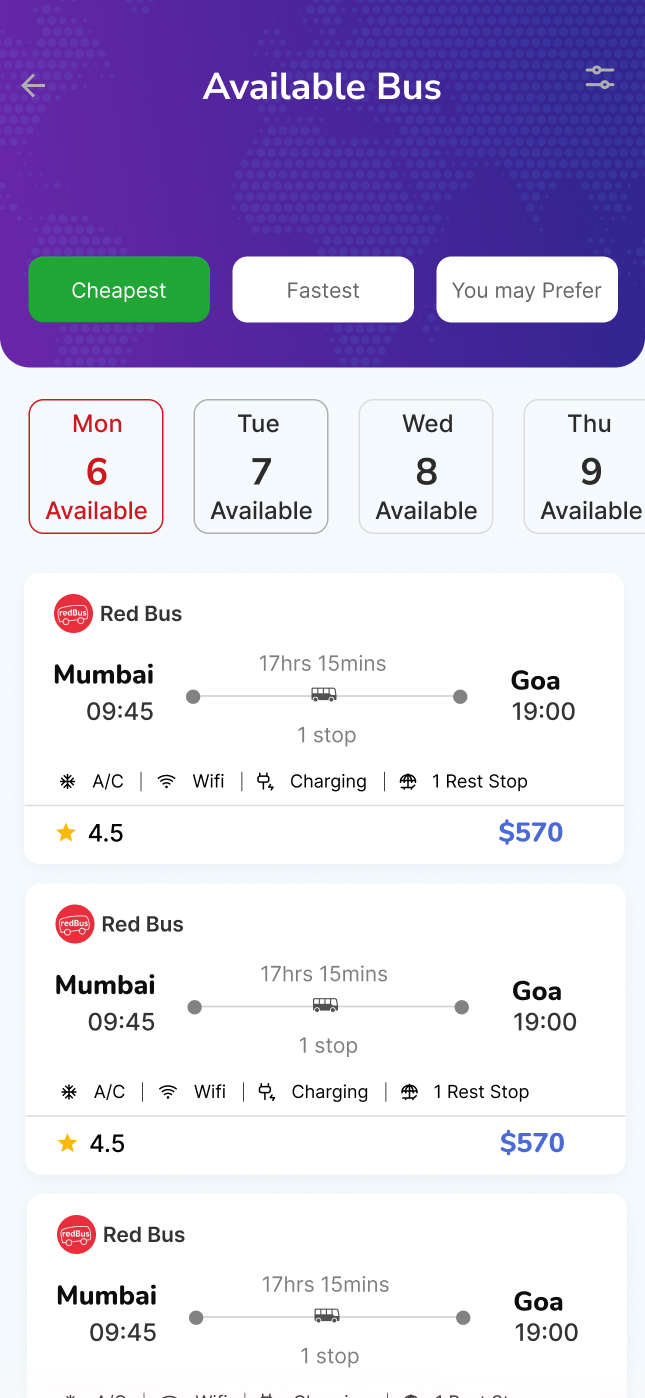Viewport: 645px width, 1398px height.
Task: Click the $570 price in first card
Action: pos(531,832)
